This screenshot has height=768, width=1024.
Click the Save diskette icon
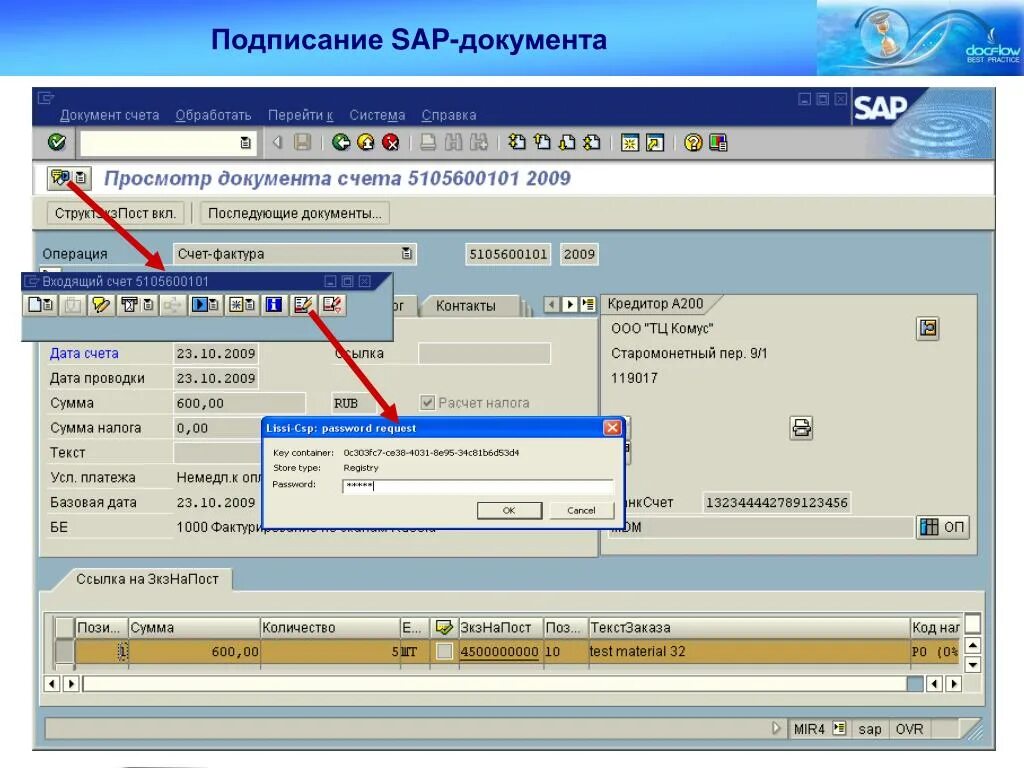(302, 142)
